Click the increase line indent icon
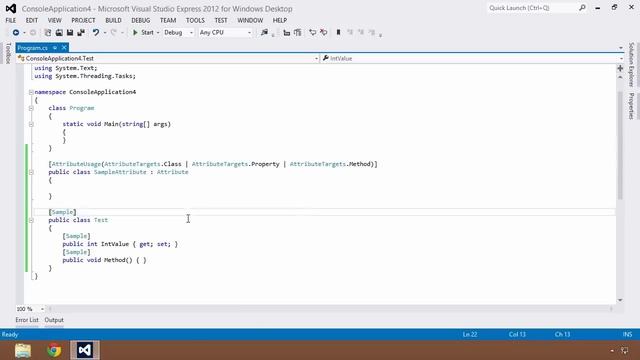This screenshot has width=640, height=360. (298, 32)
